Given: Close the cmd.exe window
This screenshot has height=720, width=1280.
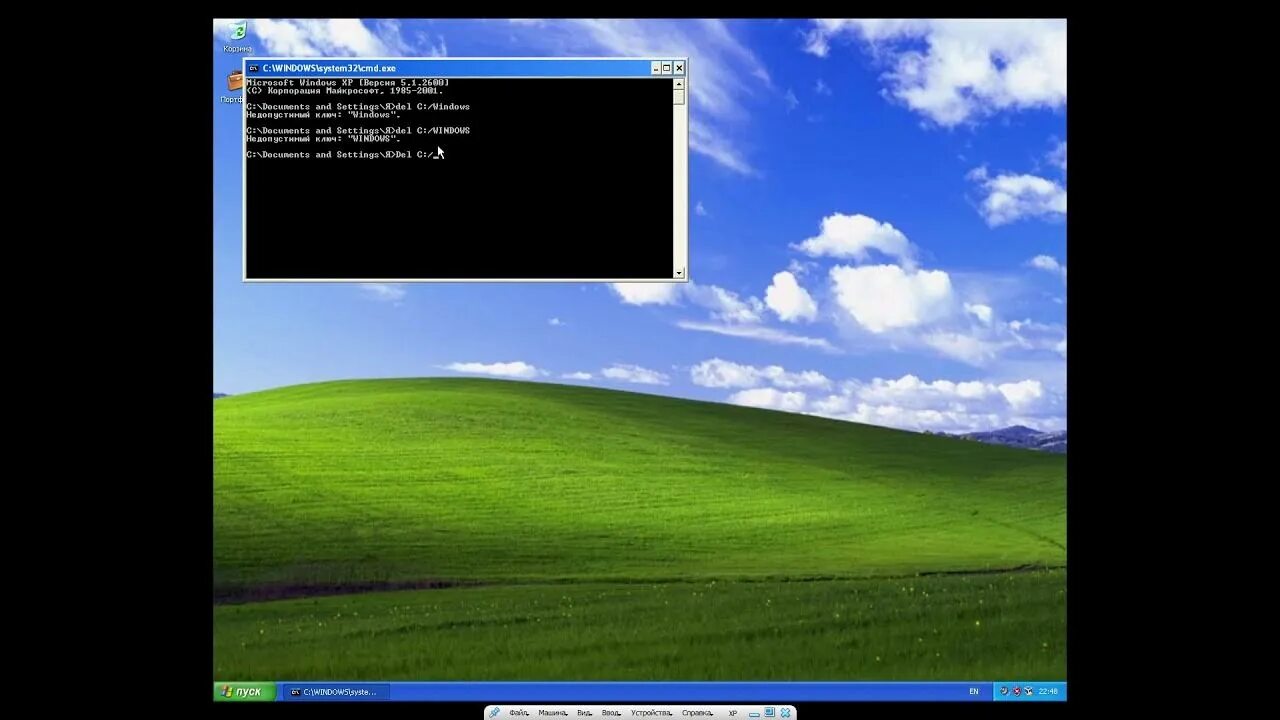Looking at the screenshot, I should pyautogui.click(x=679, y=68).
